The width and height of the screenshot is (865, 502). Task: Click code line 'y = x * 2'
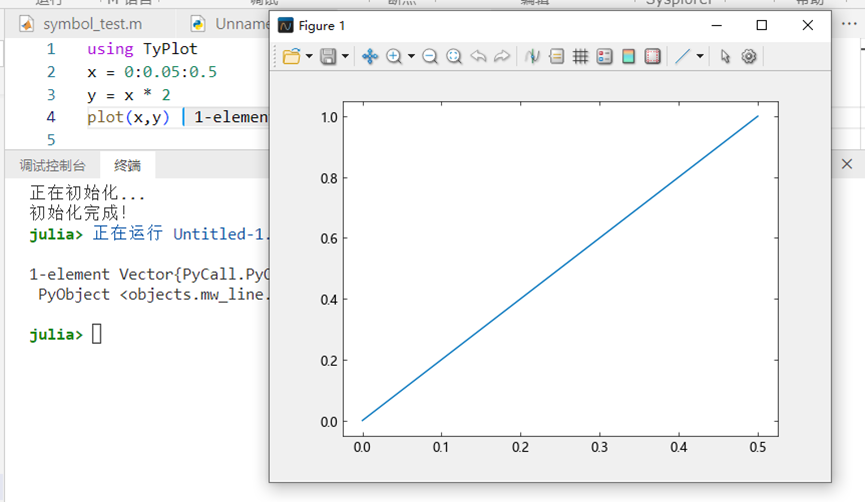point(129,95)
